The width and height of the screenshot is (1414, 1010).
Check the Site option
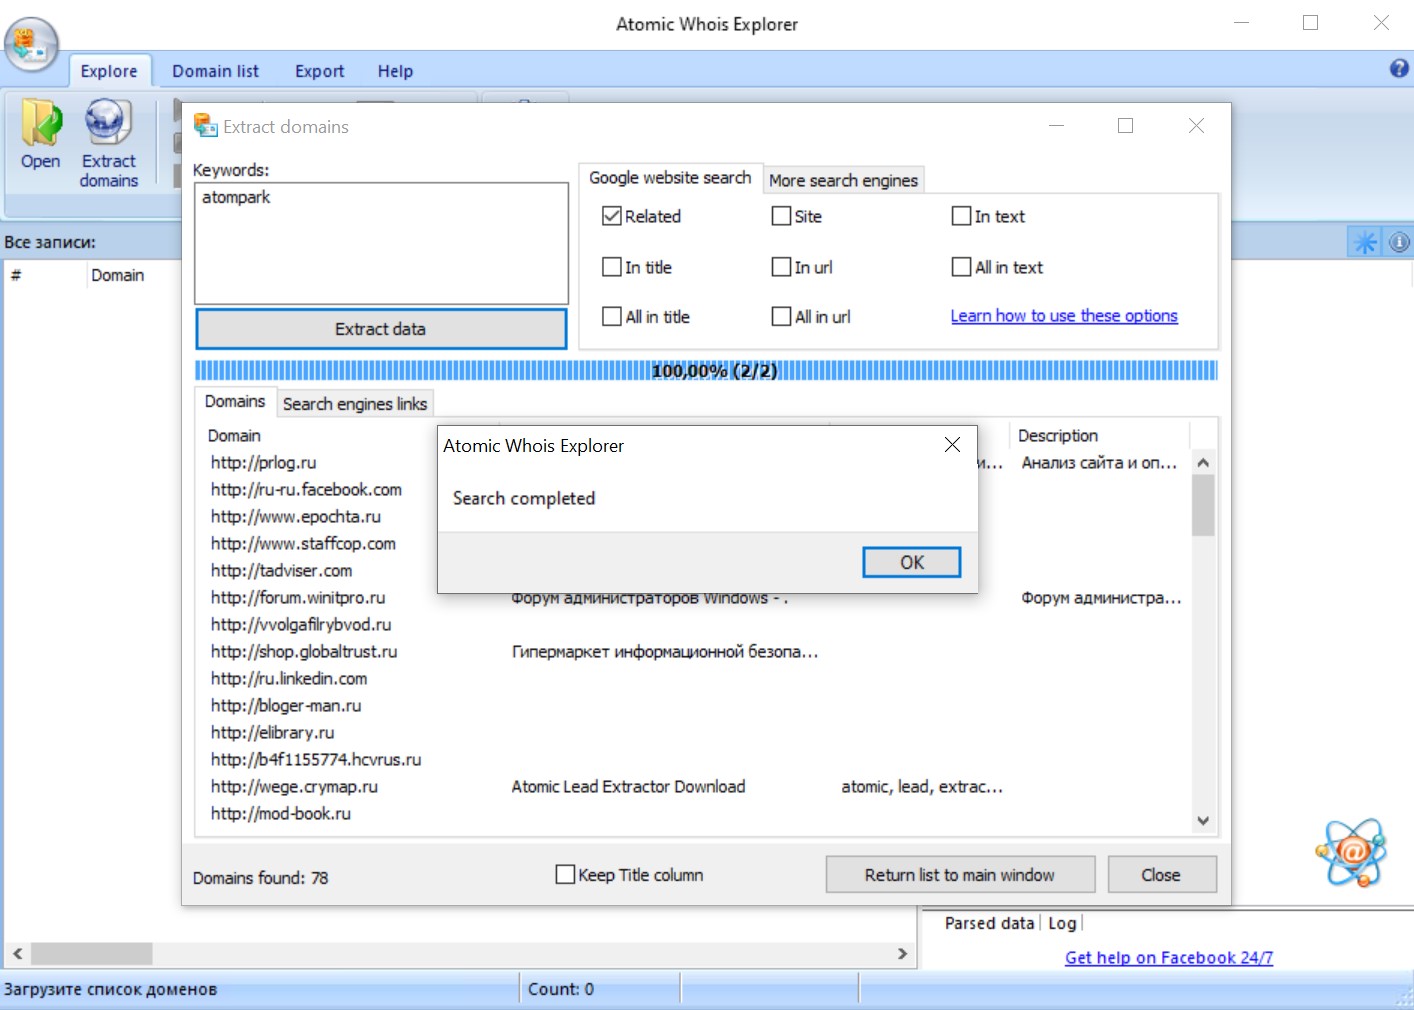coord(782,216)
